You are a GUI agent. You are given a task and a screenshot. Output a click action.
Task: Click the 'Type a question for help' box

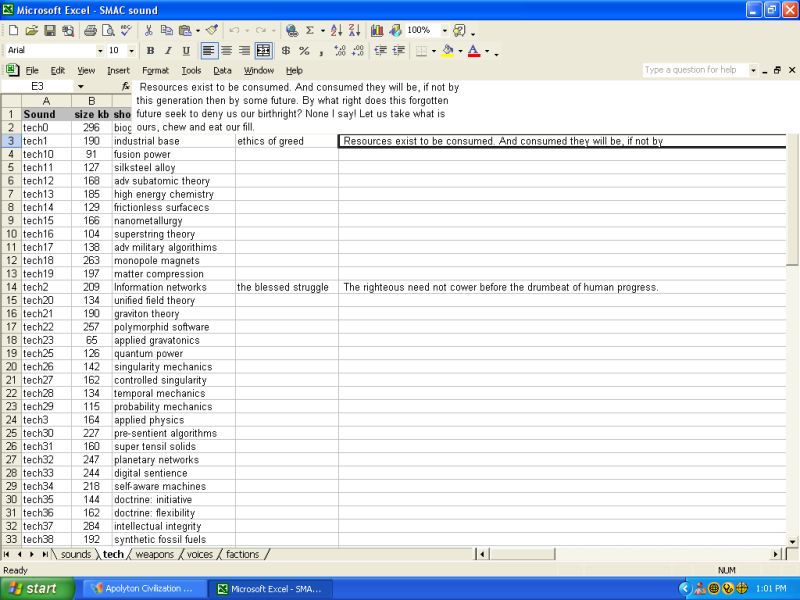[x=694, y=70]
